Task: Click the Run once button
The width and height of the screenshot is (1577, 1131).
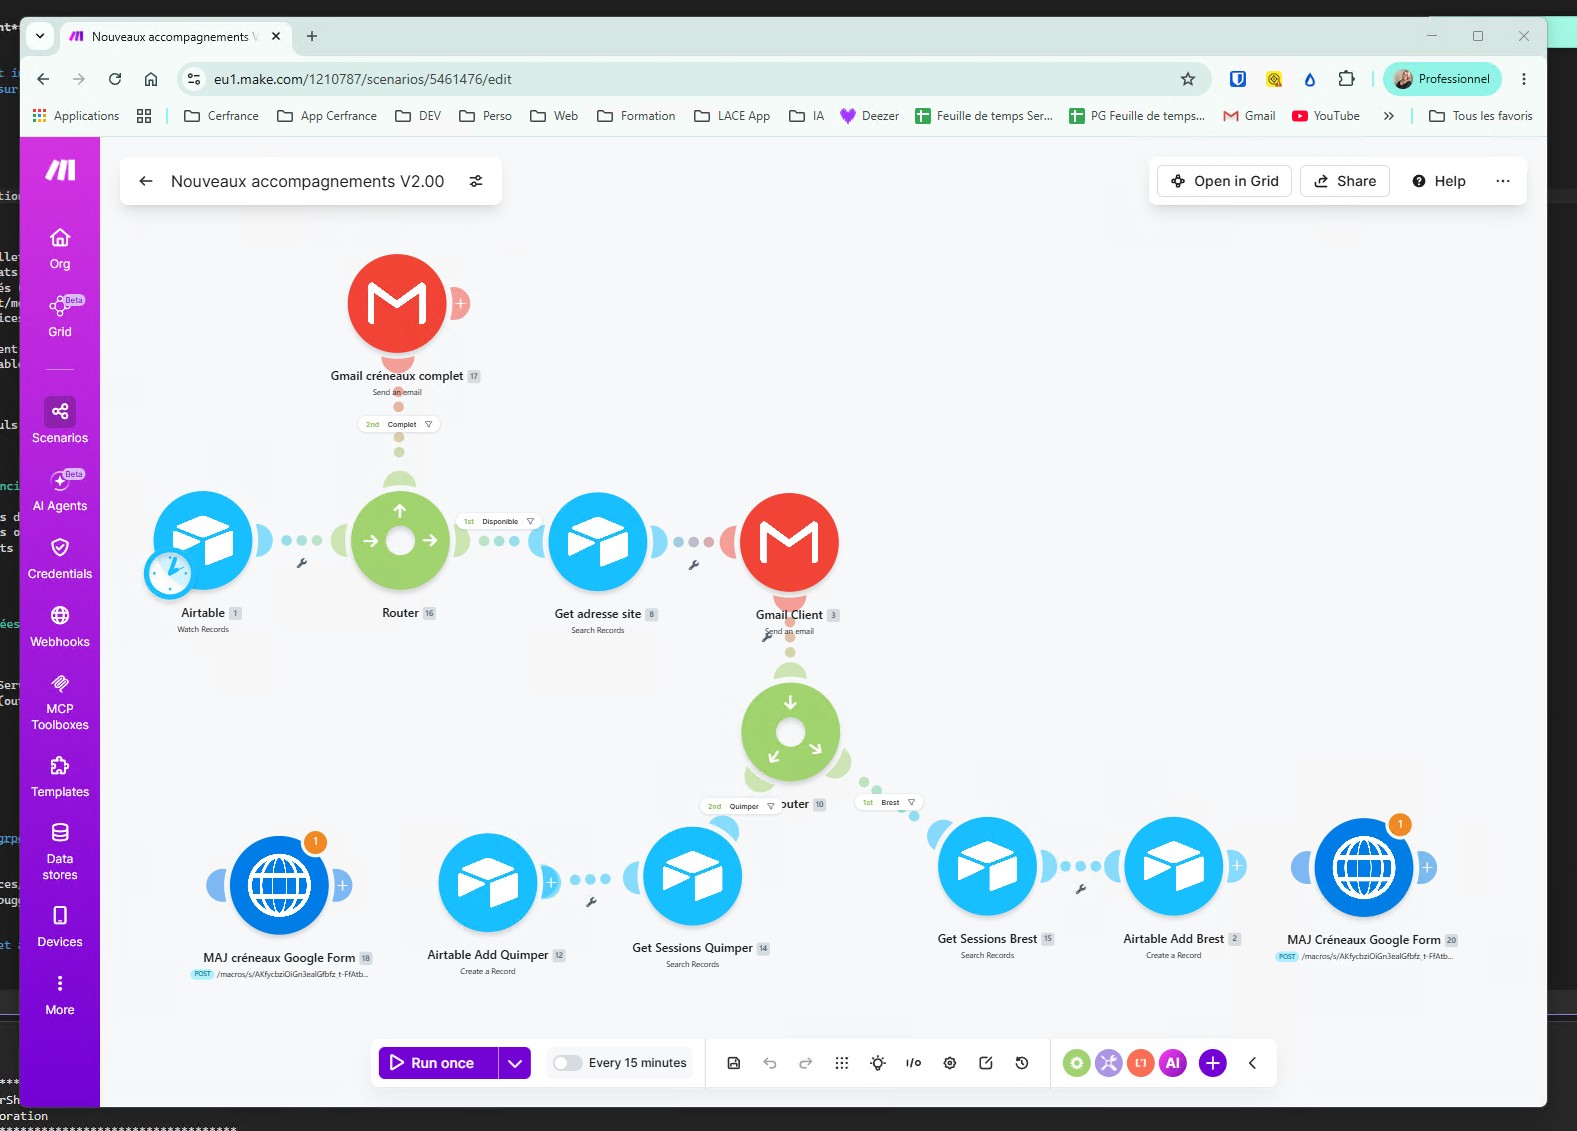Action: (x=438, y=1063)
